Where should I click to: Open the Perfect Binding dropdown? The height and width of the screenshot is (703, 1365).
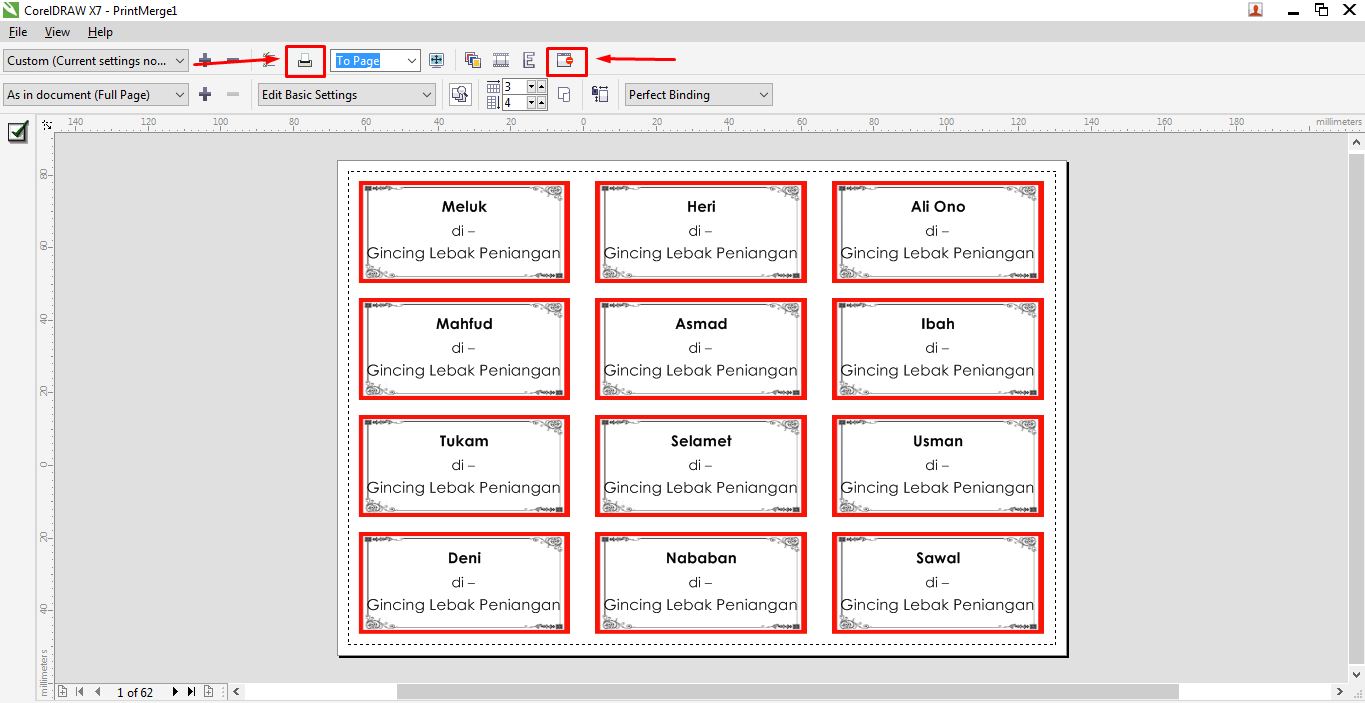(764, 94)
